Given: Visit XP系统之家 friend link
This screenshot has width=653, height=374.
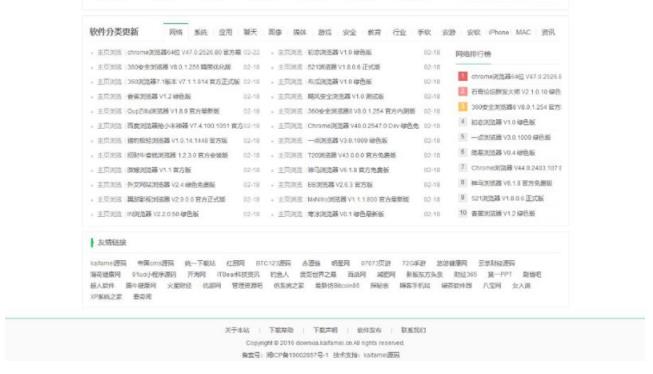Looking at the screenshot, I should coord(106,297).
